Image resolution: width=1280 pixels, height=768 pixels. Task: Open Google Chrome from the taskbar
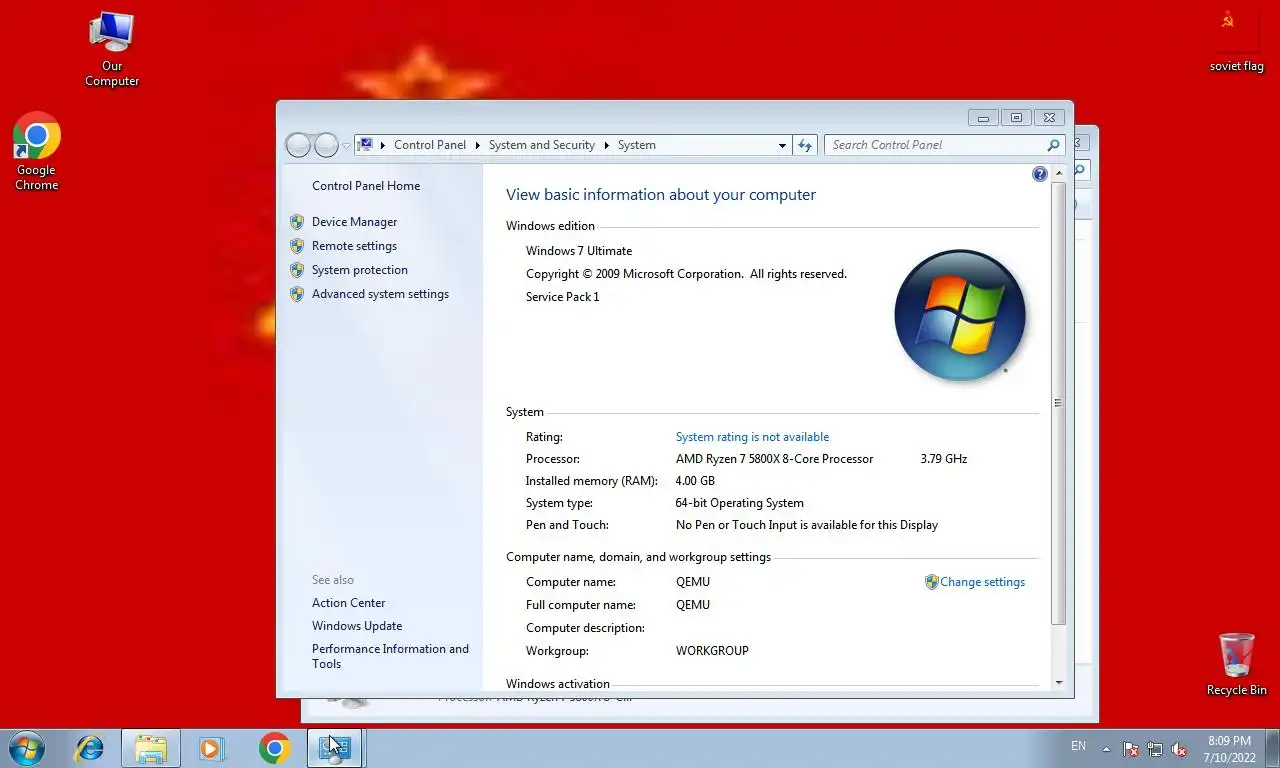tap(274, 748)
